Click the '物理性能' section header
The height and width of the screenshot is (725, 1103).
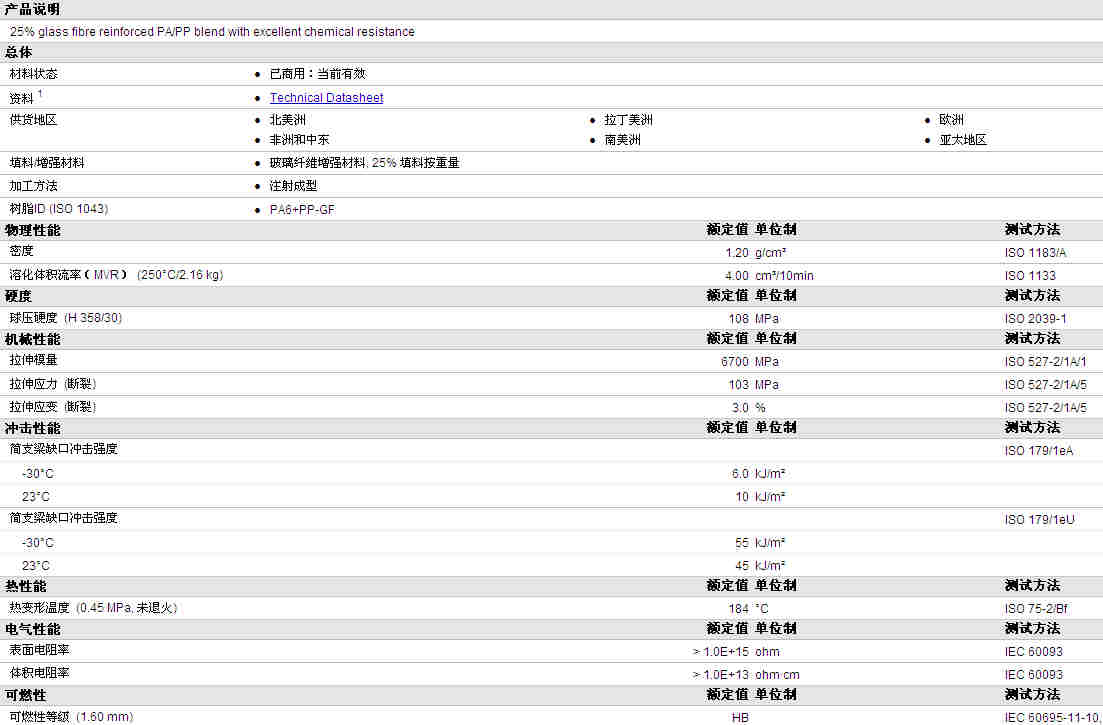point(32,230)
